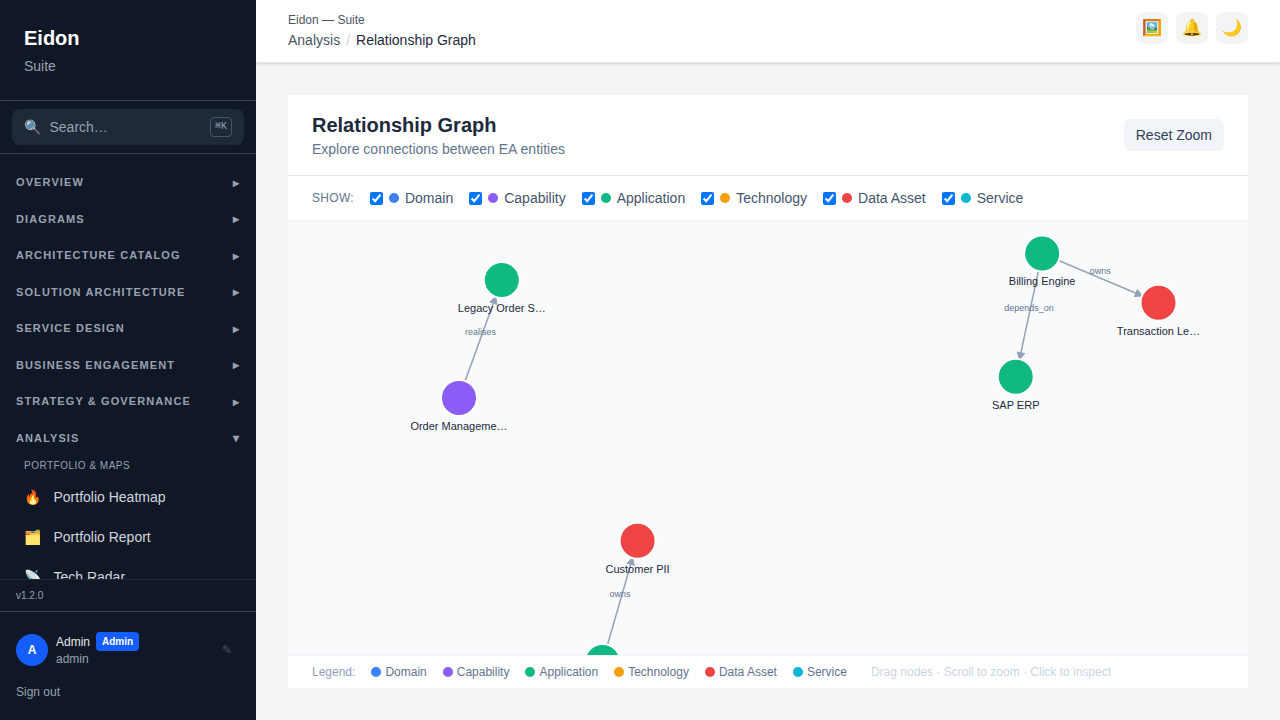Image resolution: width=1280 pixels, height=720 pixels.
Task: Open Portfolio Heatmap page
Action: (128, 497)
